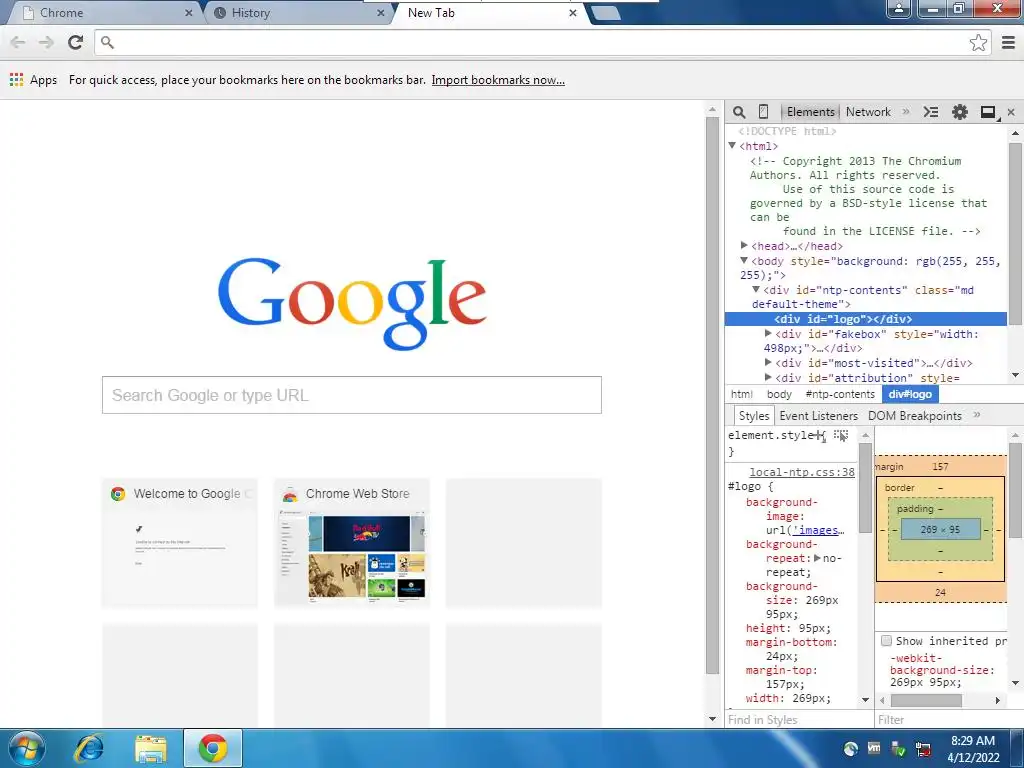
Task: Click the Find in Styles field
Action: tap(799, 719)
